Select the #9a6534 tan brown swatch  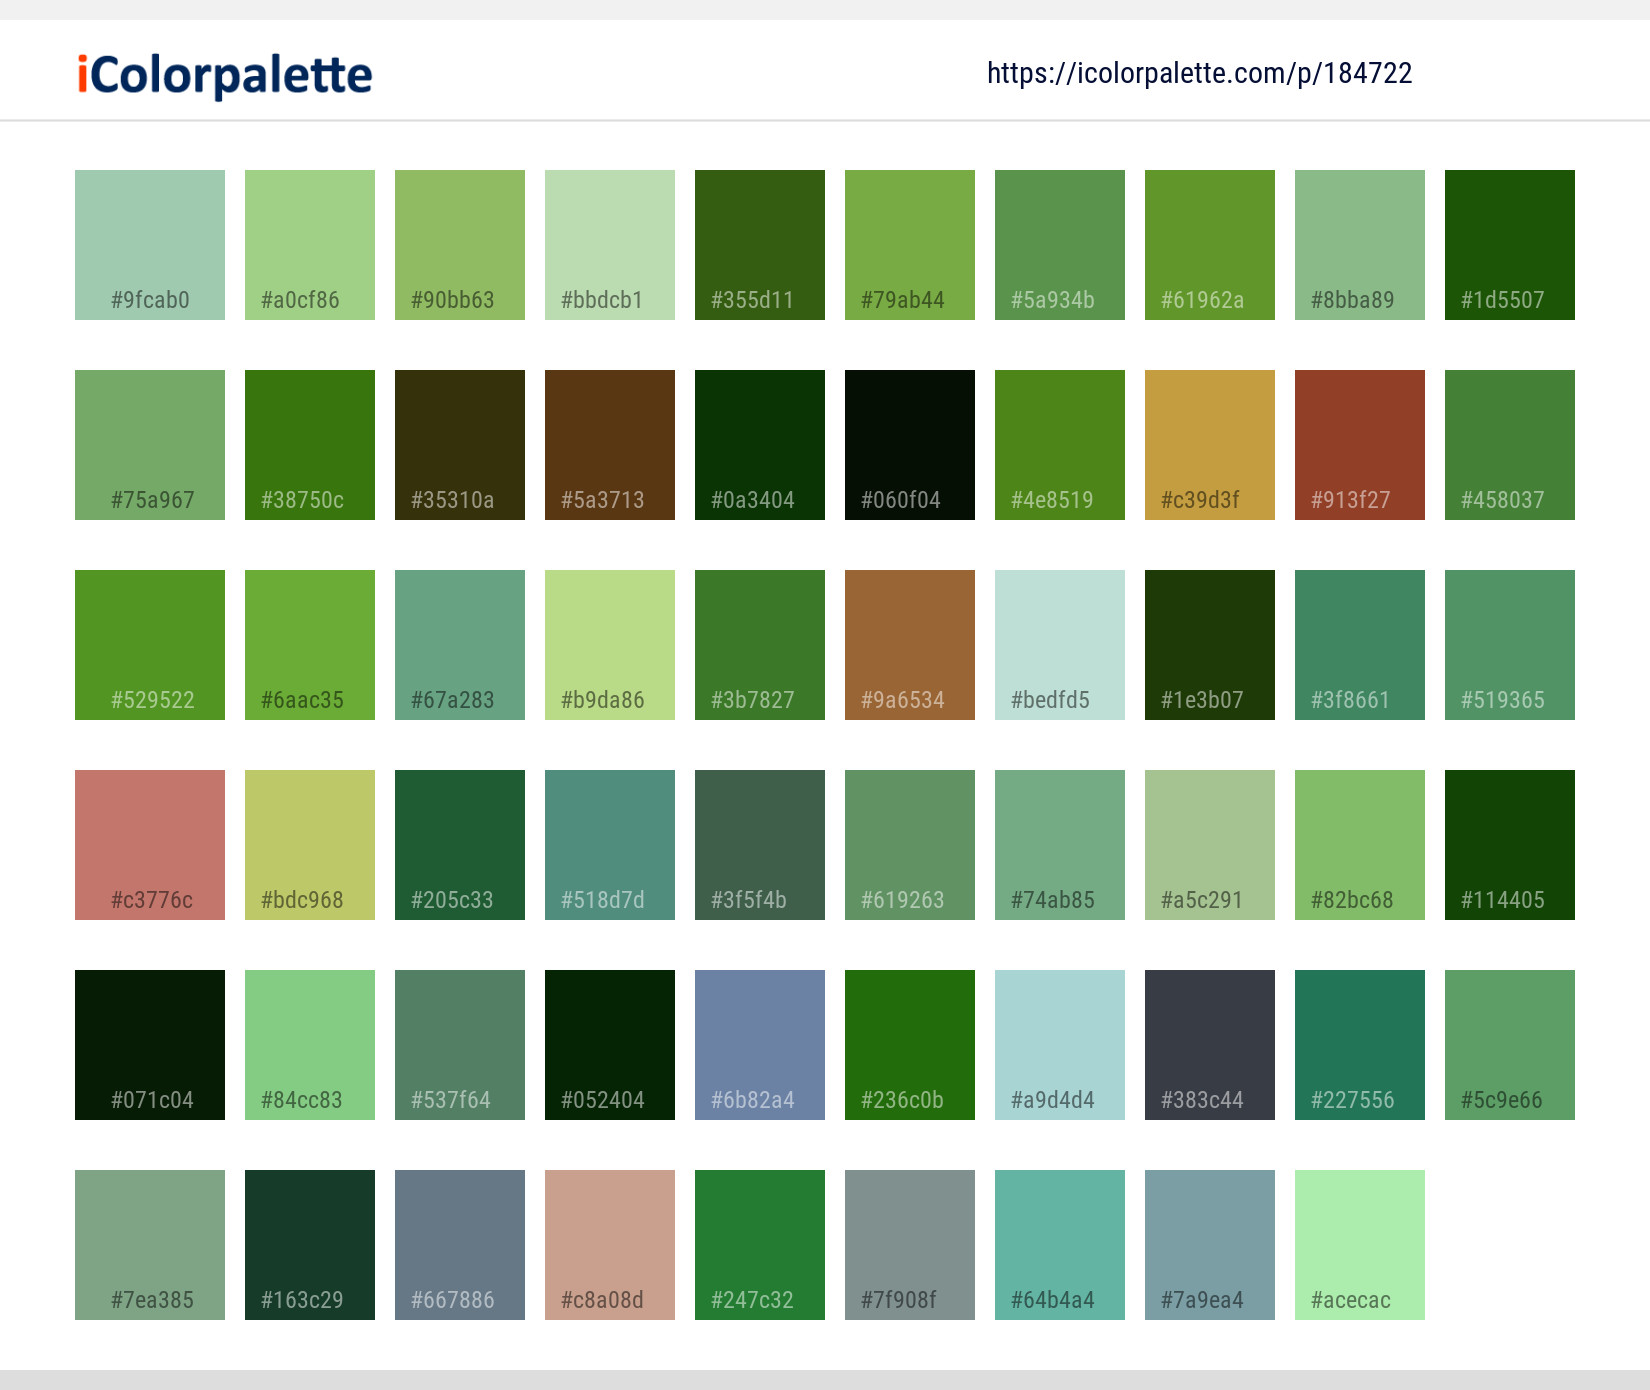[910, 645]
